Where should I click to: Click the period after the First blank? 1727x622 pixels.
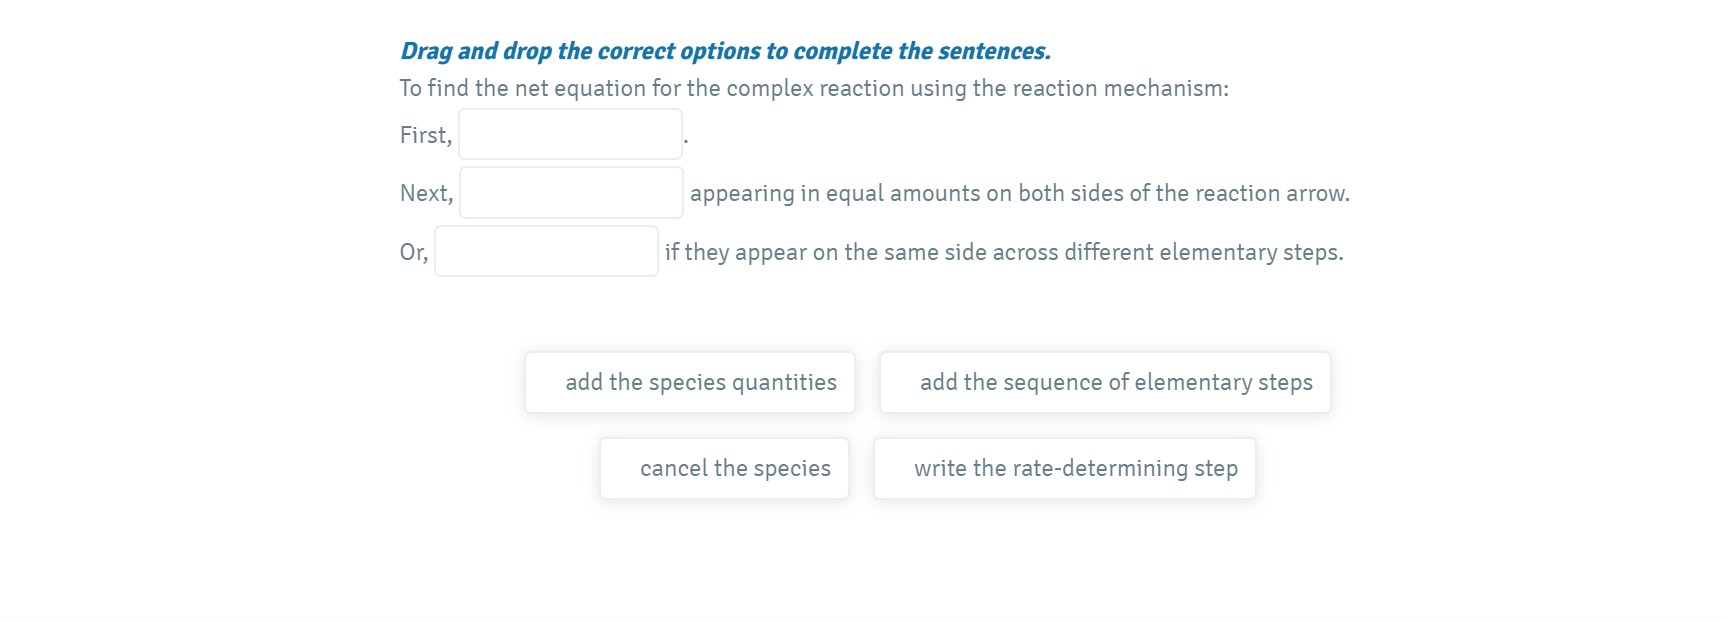(x=686, y=138)
